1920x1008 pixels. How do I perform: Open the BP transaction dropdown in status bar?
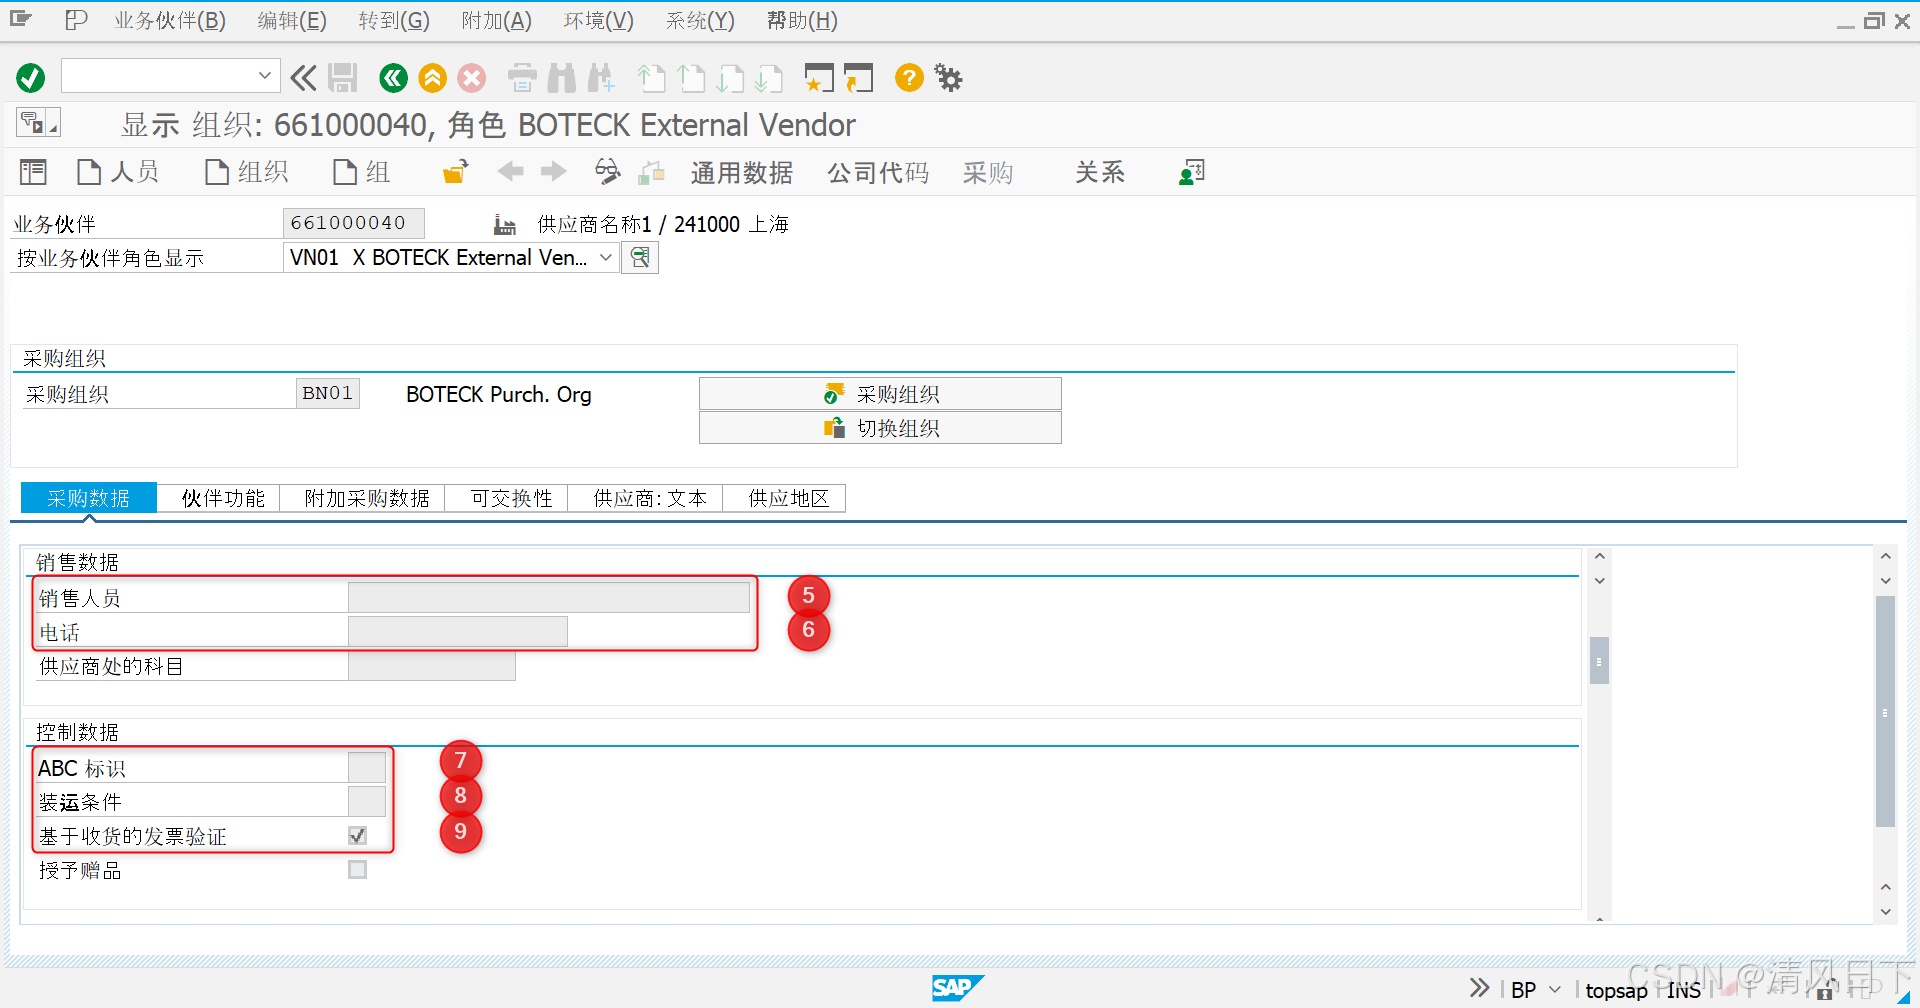tap(1554, 990)
